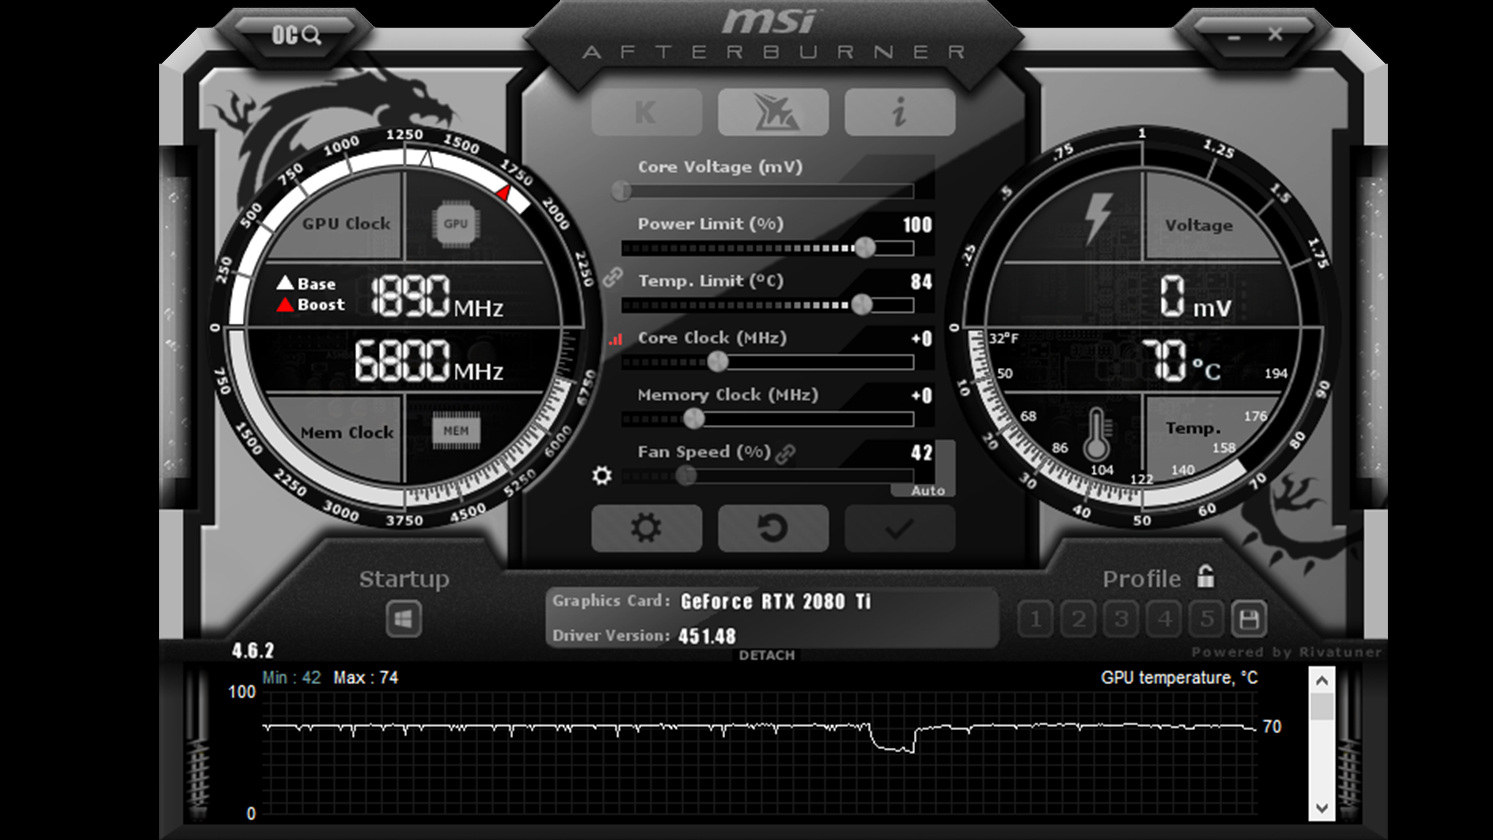The image size is (1493, 840).
Task: Toggle the profile lock icon
Action: click(1206, 577)
